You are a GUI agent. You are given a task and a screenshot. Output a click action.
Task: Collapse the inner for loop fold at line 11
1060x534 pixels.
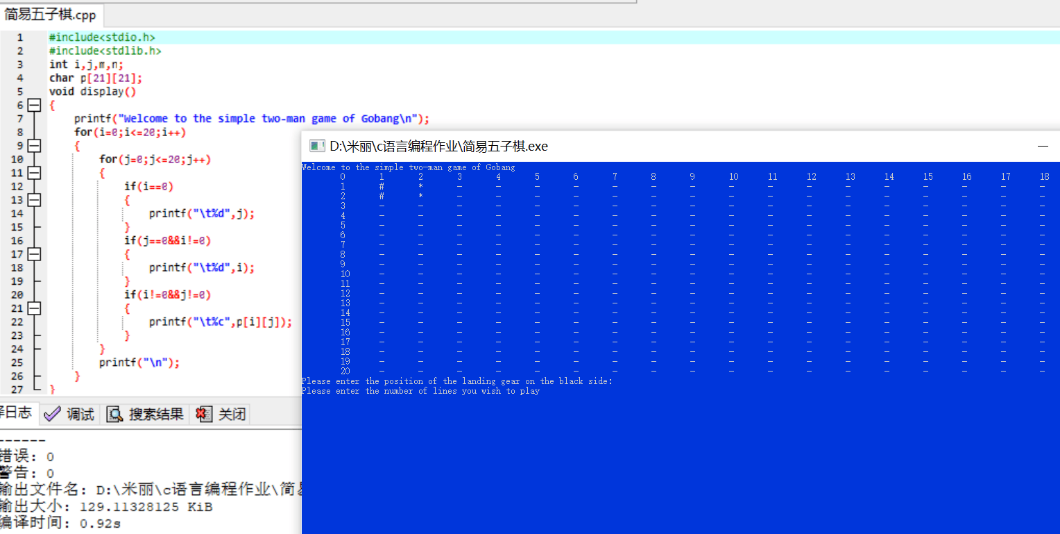(x=34, y=173)
